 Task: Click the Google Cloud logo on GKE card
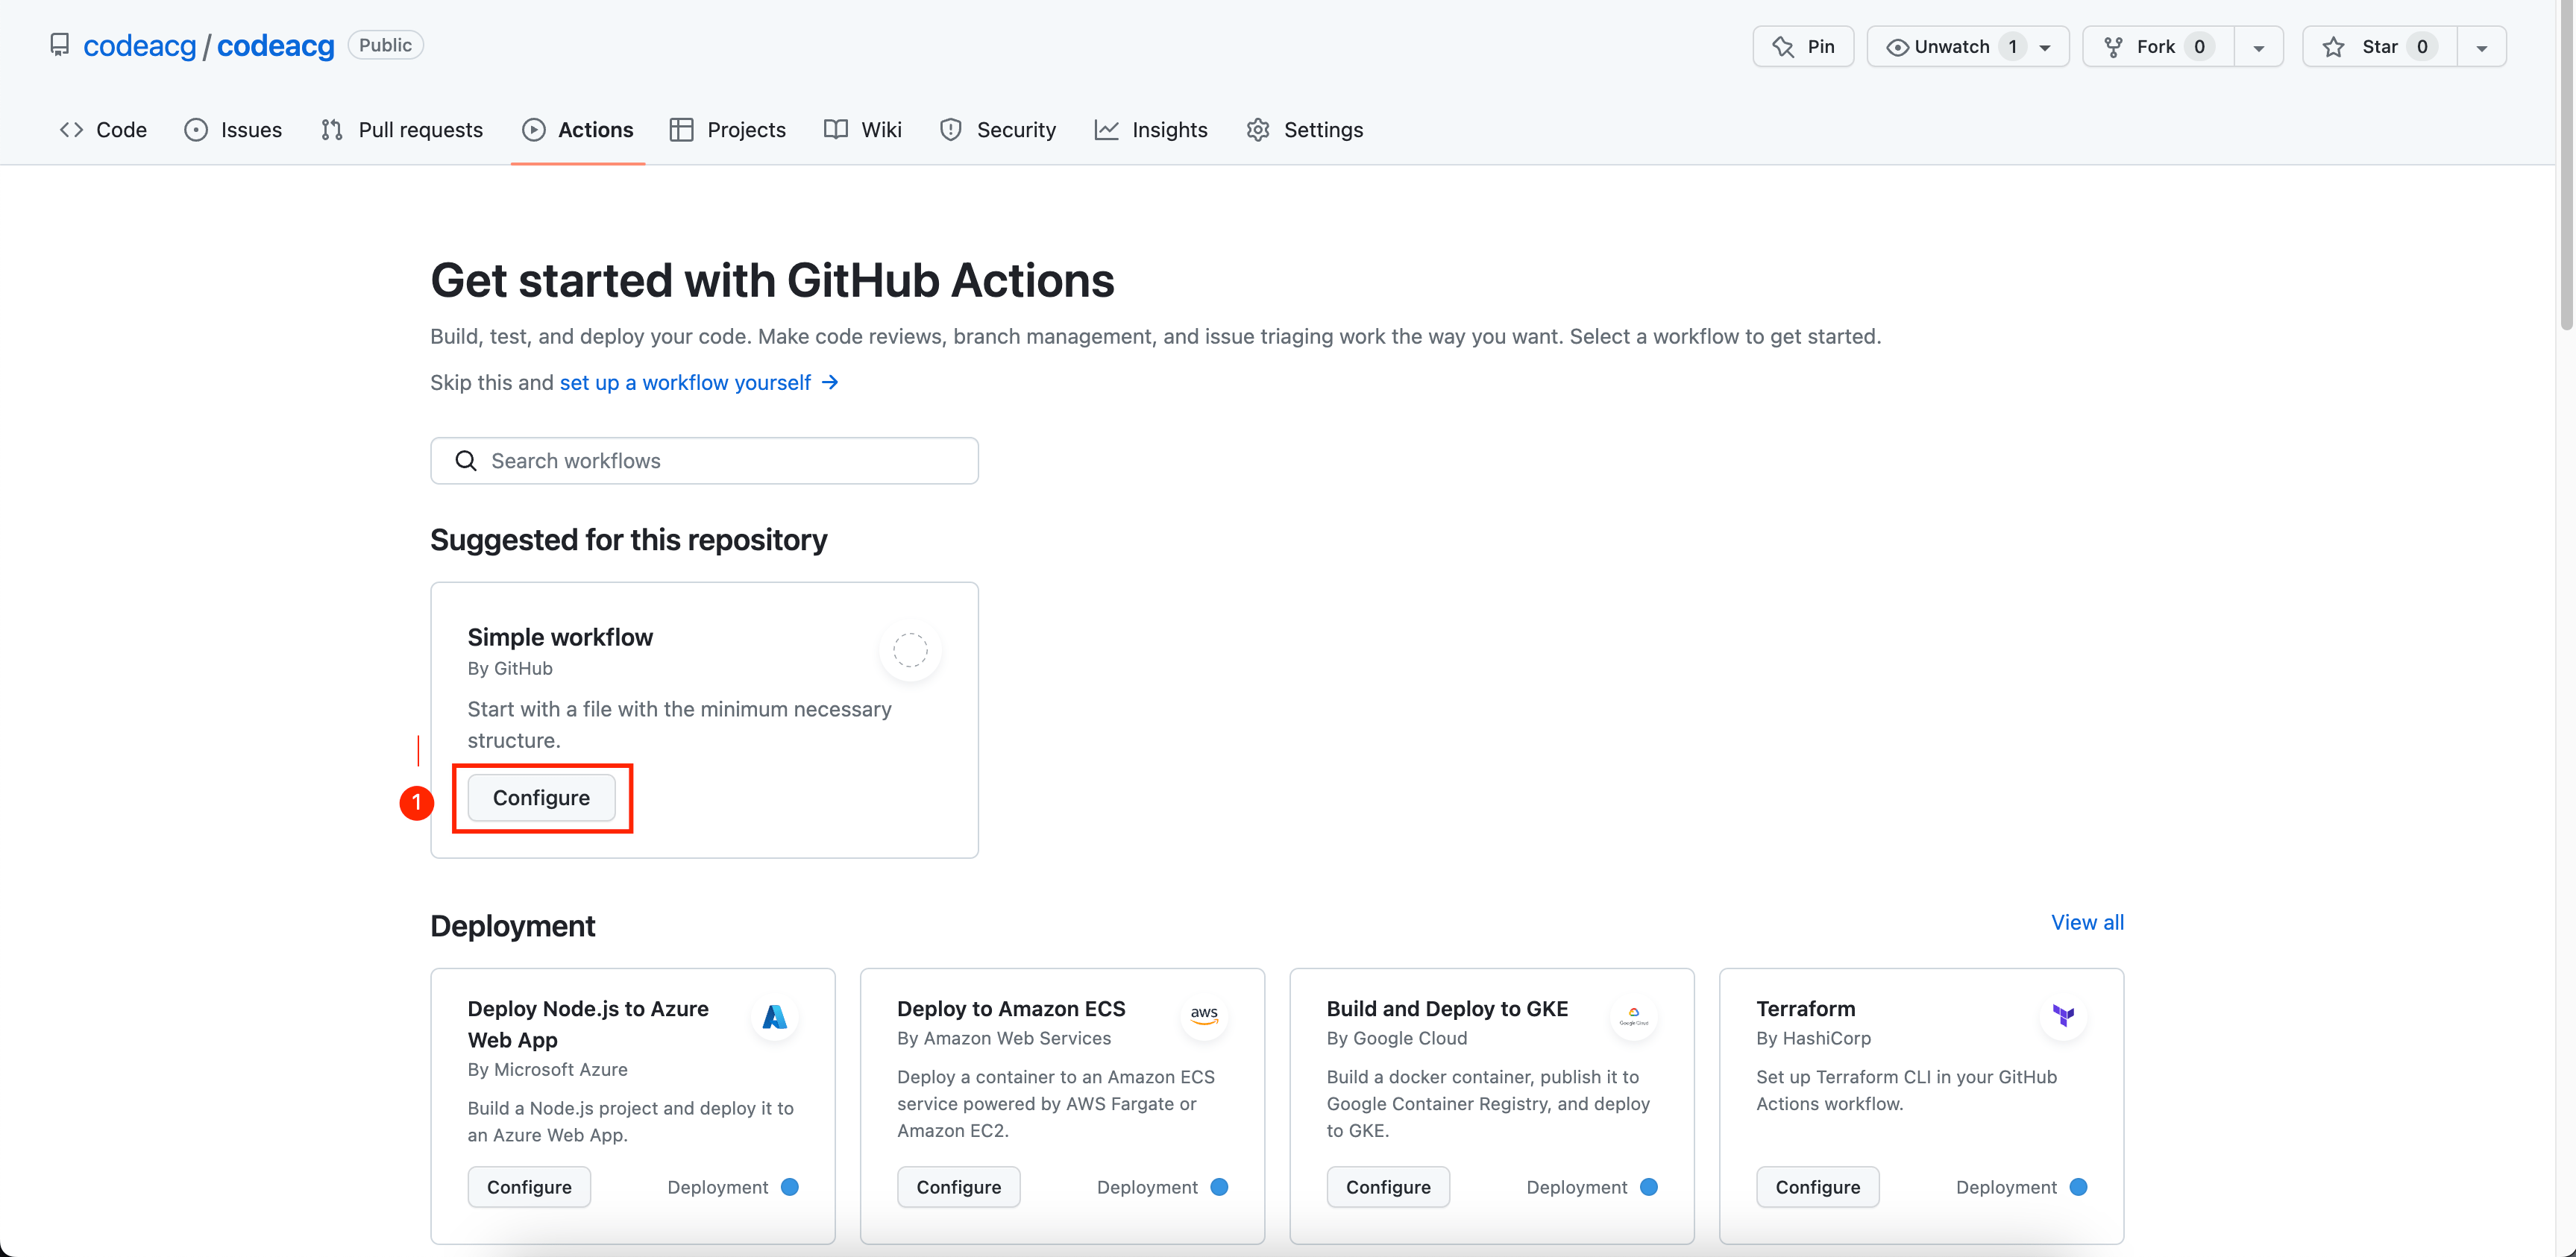1633,1016
